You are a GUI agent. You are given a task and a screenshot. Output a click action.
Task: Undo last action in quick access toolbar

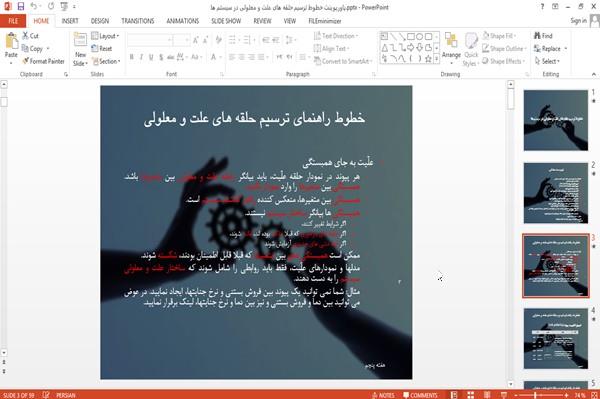(34, 7)
